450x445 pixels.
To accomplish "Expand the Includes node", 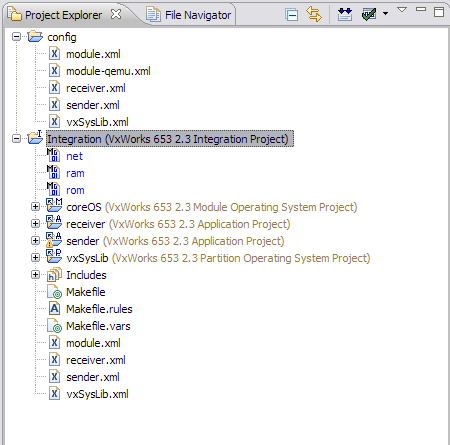I will pyautogui.click(x=35, y=274).
